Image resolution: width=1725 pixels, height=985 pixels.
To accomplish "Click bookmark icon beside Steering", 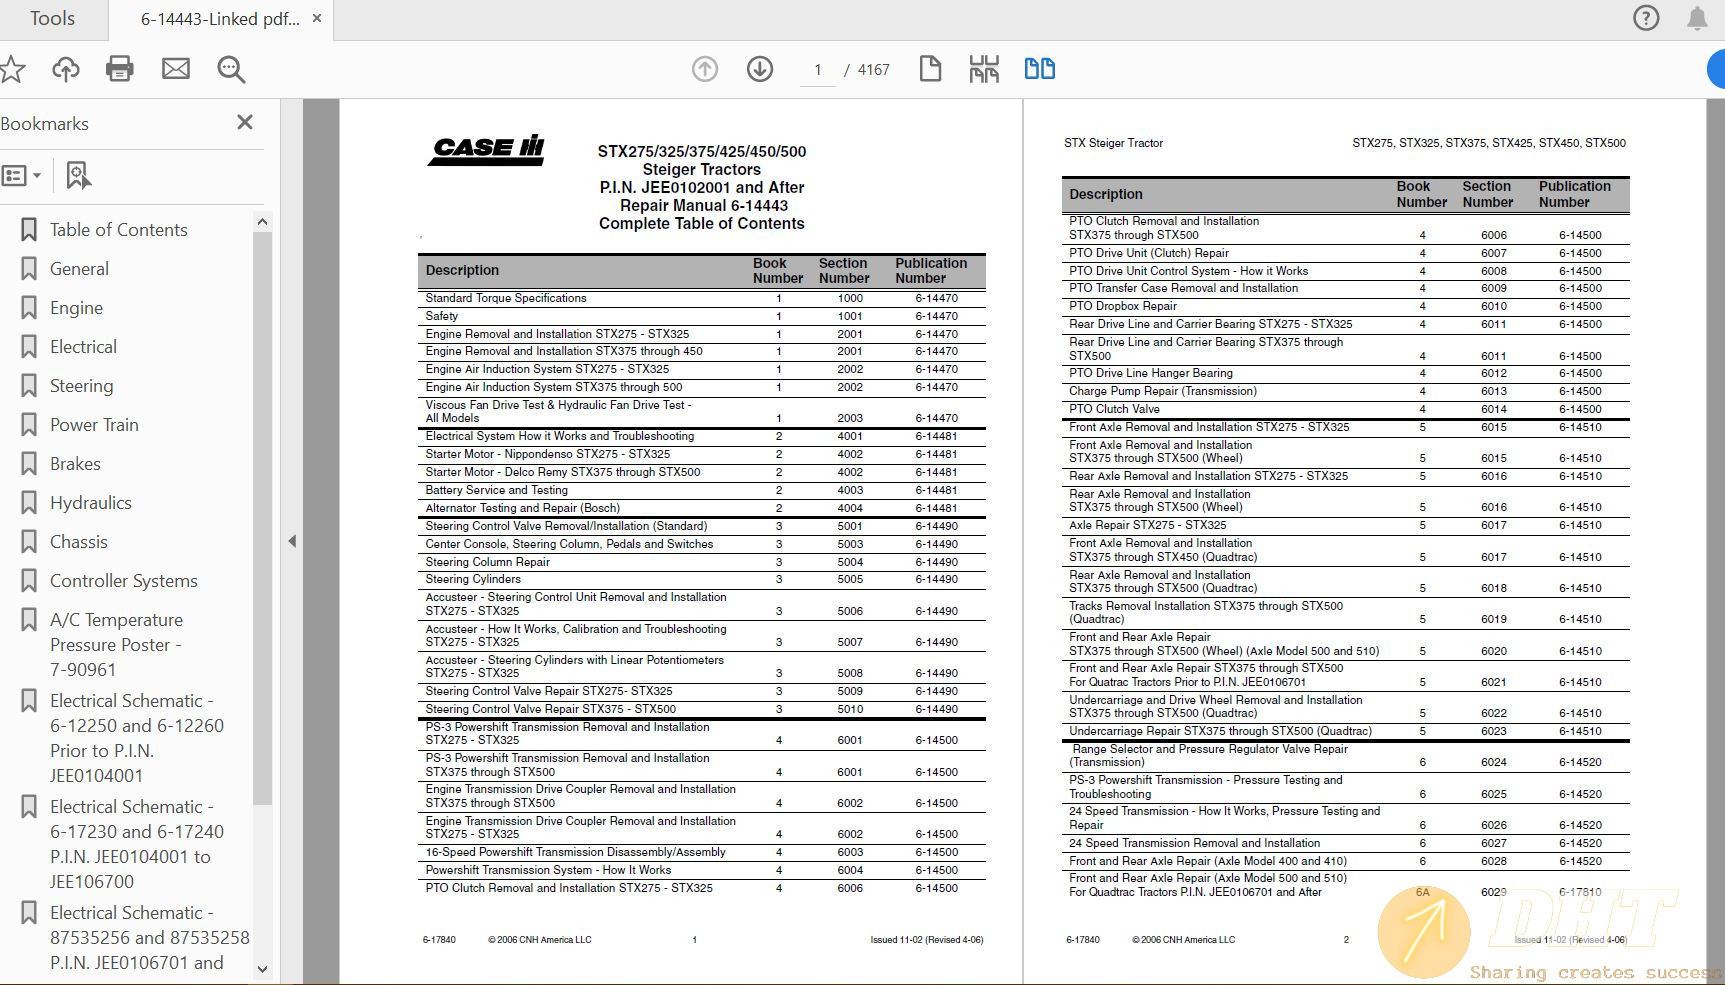I will tap(29, 386).
